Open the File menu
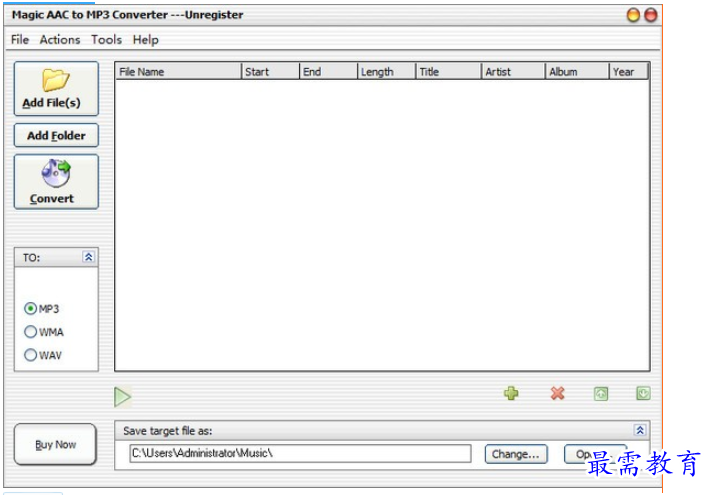Screen dimensions: 709x495 click(x=20, y=40)
